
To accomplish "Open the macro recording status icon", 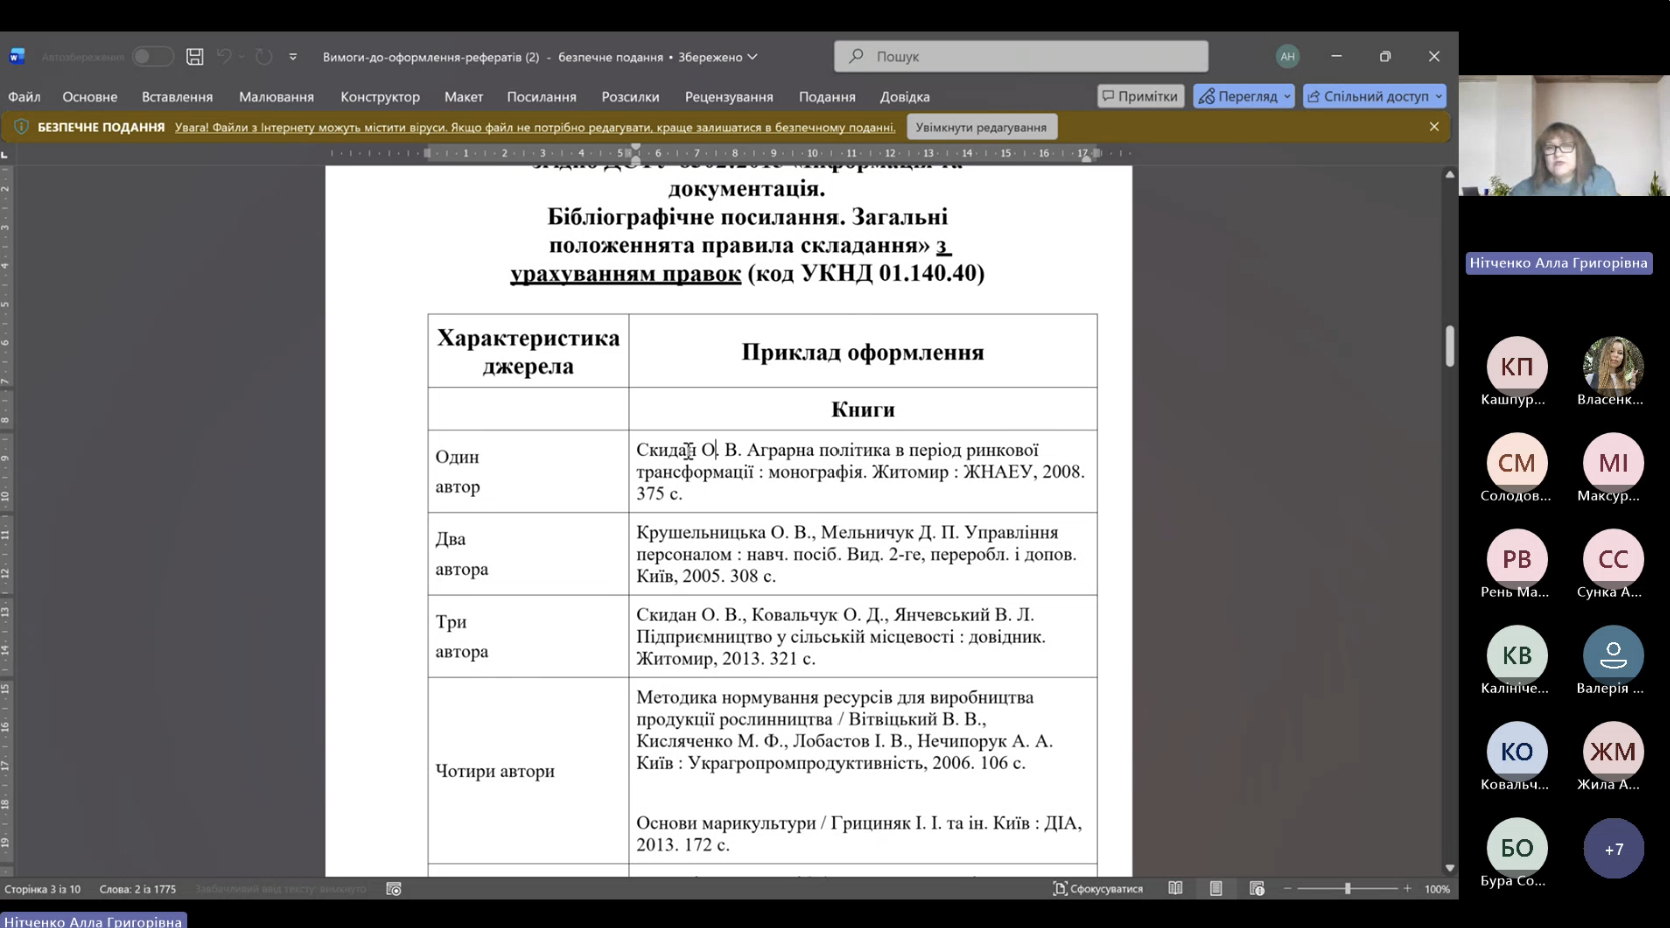I will pyautogui.click(x=394, y=889).
